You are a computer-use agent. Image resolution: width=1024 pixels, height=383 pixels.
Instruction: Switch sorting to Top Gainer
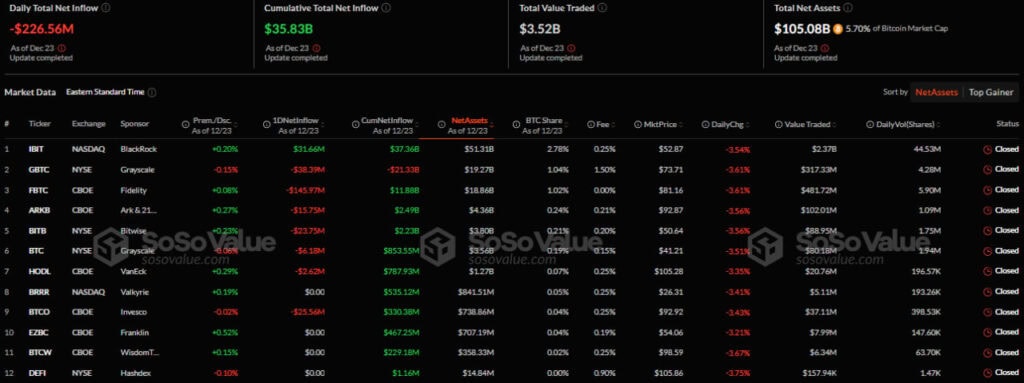click(x=991, y=92)
